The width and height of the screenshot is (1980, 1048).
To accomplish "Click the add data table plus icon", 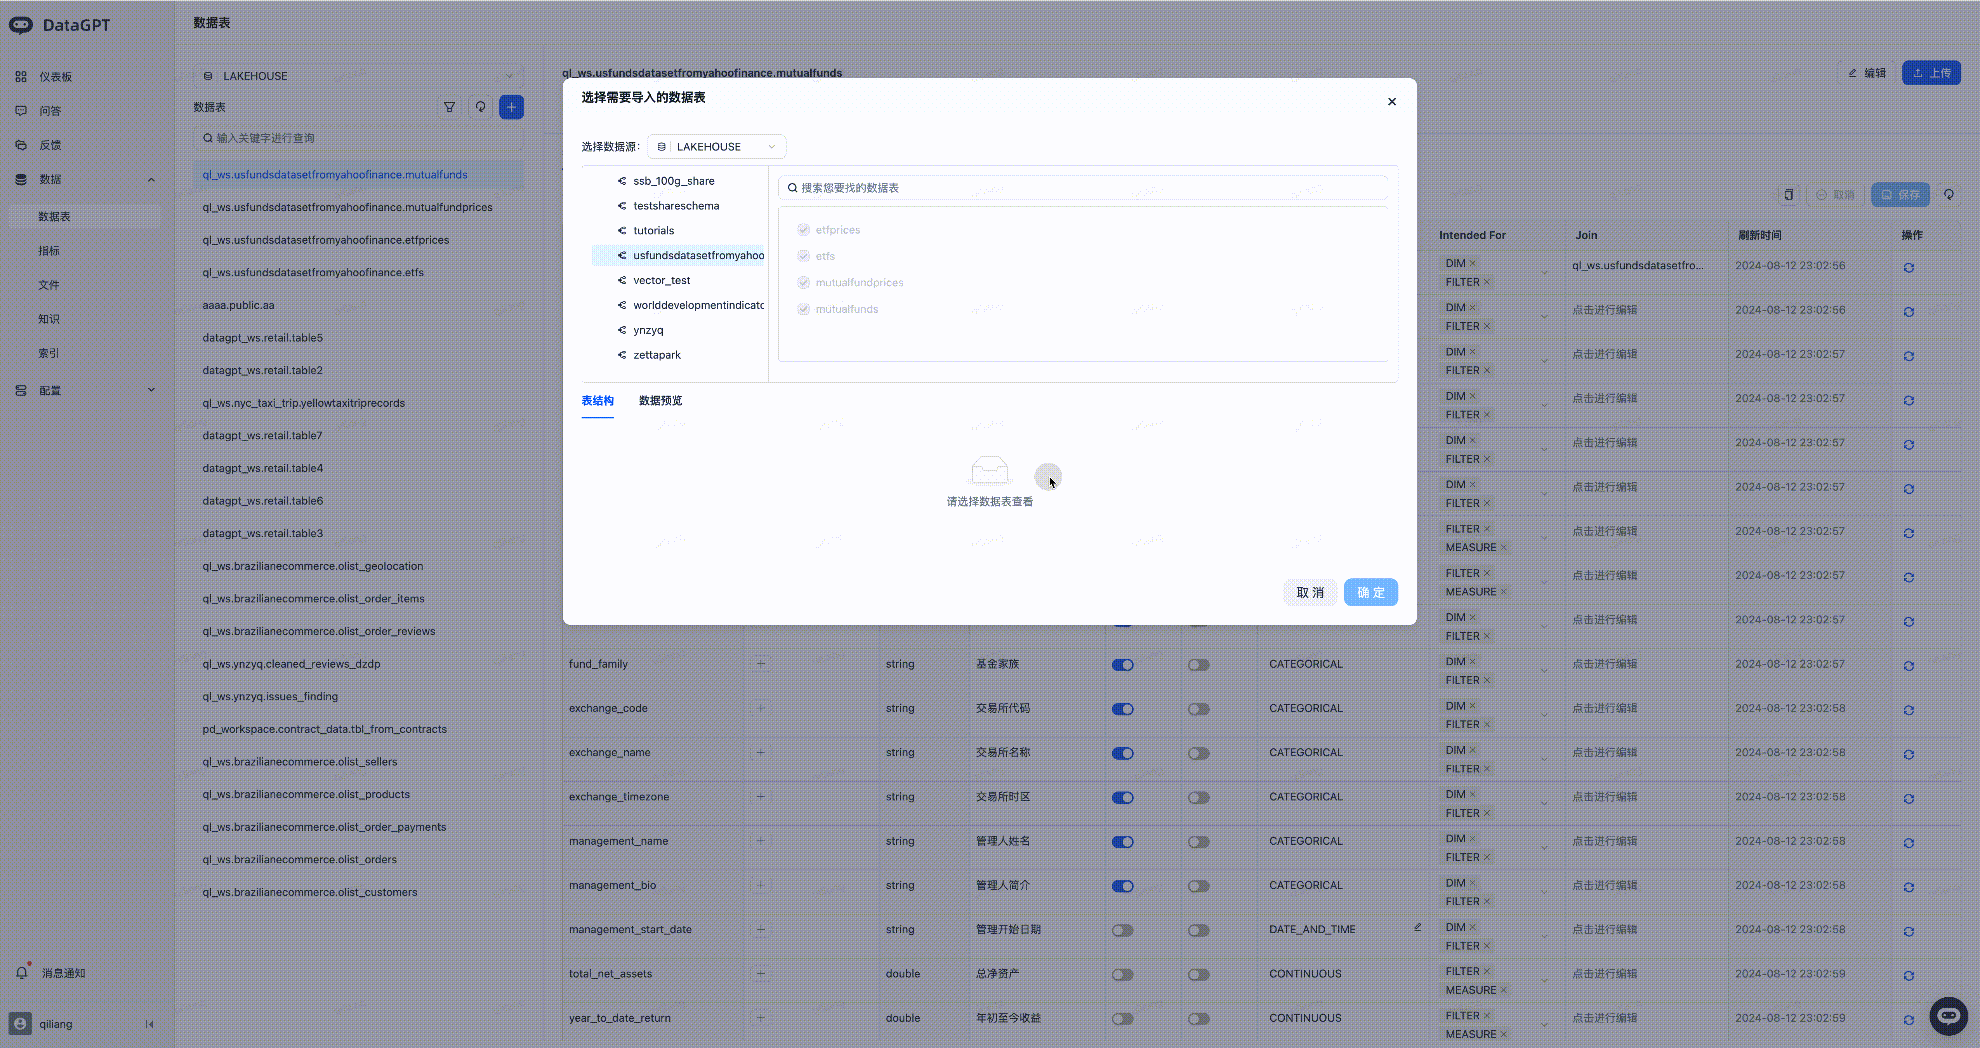I will point(511,107).
